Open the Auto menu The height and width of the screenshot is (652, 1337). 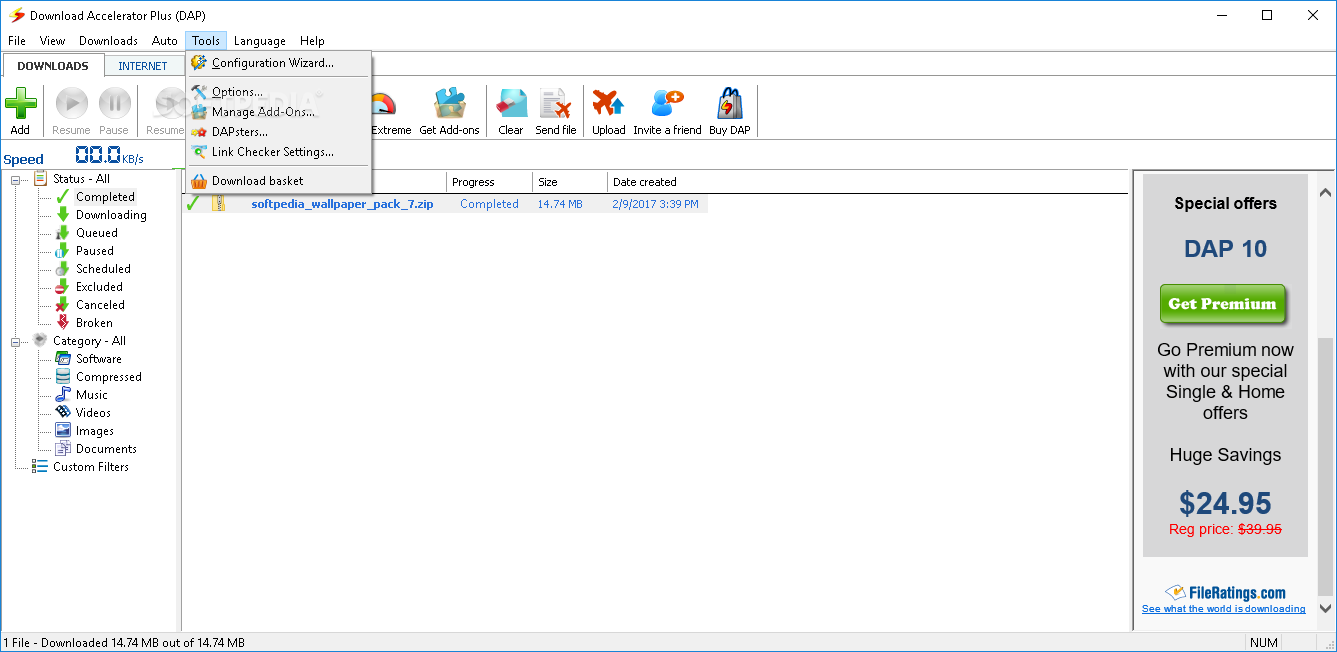165,41
